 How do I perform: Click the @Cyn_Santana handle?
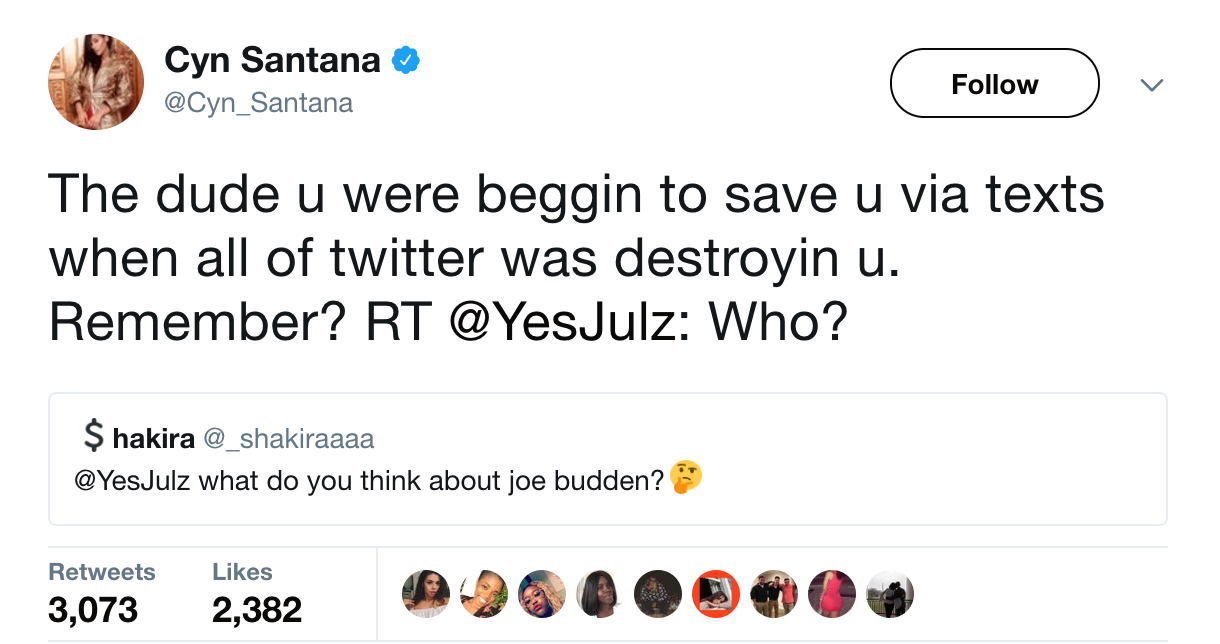click(258, 103)
